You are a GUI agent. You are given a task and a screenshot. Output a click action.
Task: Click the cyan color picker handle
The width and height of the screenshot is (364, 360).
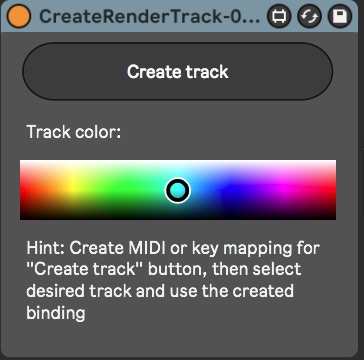(178, 190)
